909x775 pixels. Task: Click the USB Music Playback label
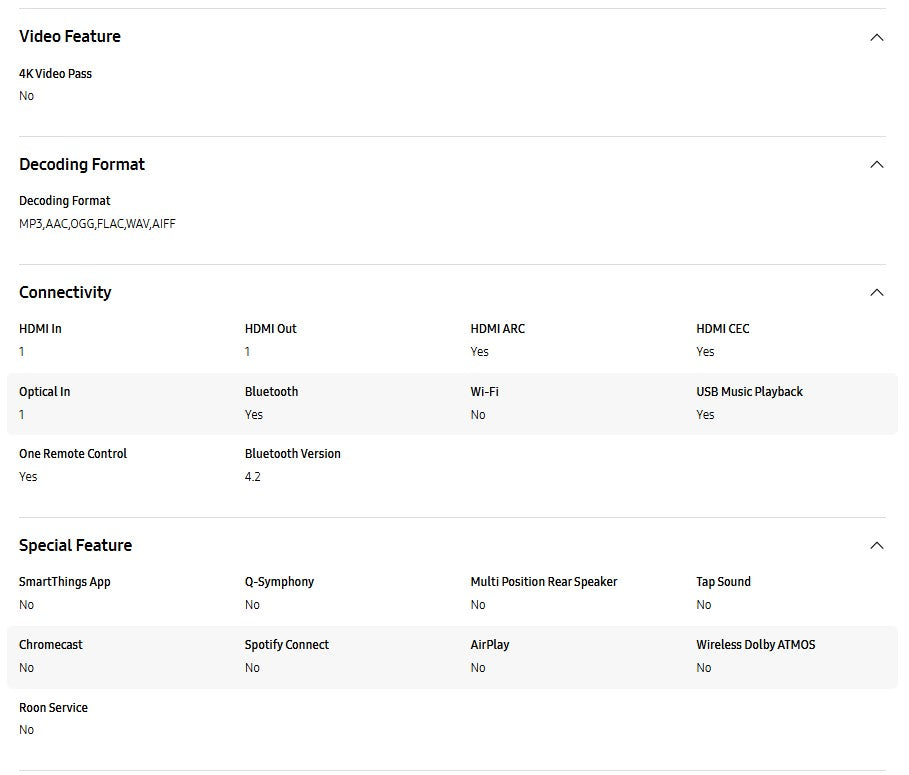pyautogui.click(x=749, y=392)
